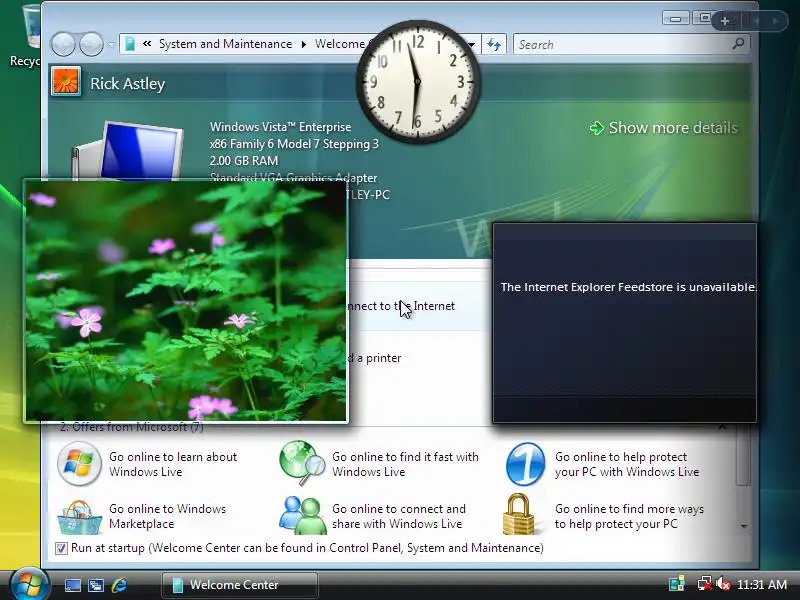Click the search magnifier icon
This screenshot has width=800, height=600.
[x=738, y=44]
